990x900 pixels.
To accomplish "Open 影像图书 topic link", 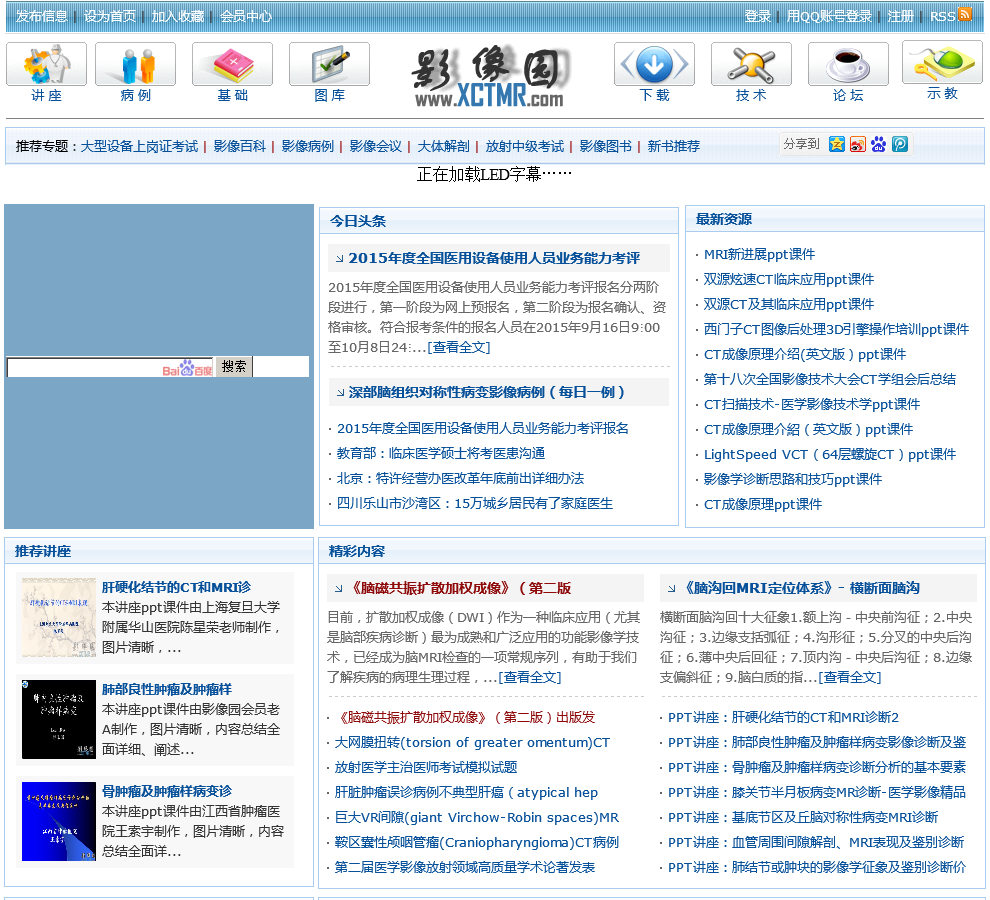I will pos(605,147).
